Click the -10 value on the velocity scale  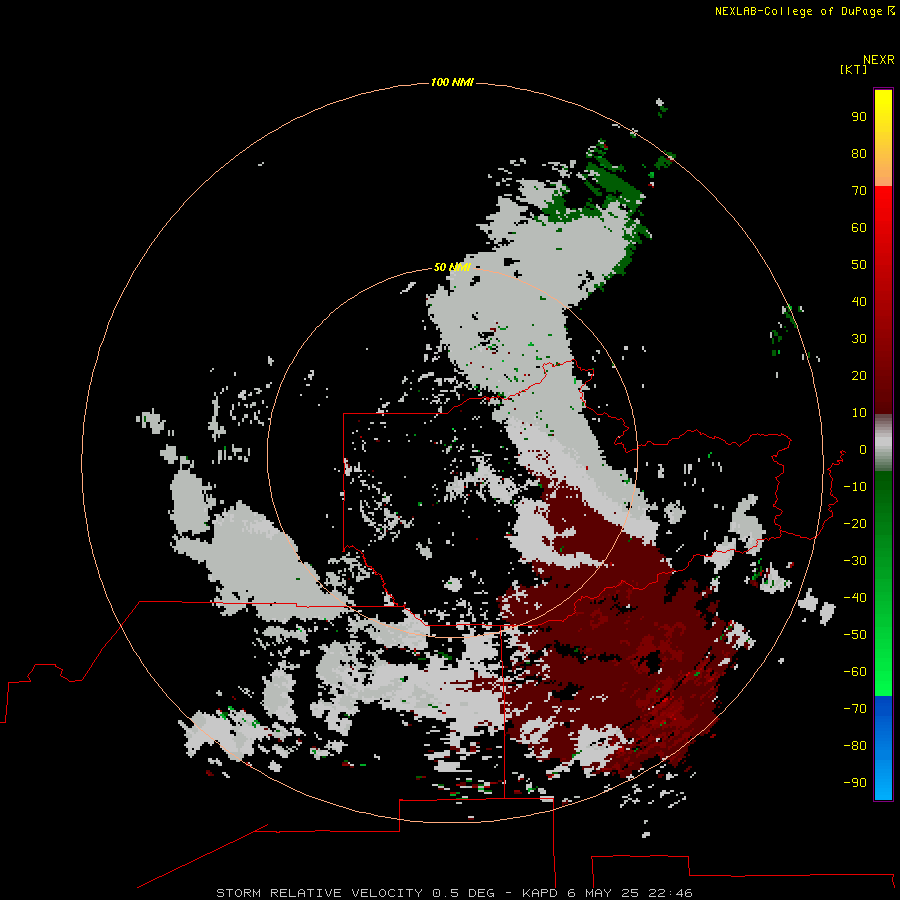855,487
